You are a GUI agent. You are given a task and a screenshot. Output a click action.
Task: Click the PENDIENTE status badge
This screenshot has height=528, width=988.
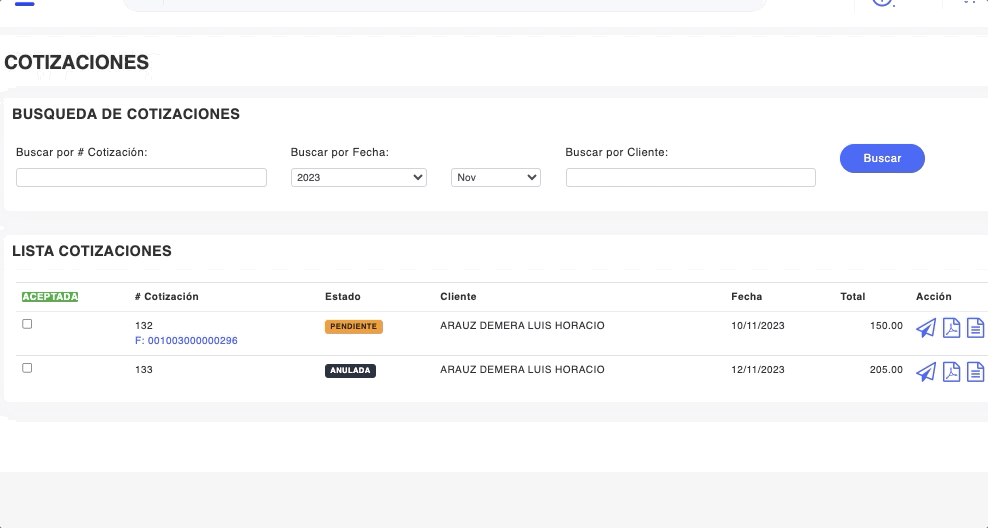click(x=353, y=327)
